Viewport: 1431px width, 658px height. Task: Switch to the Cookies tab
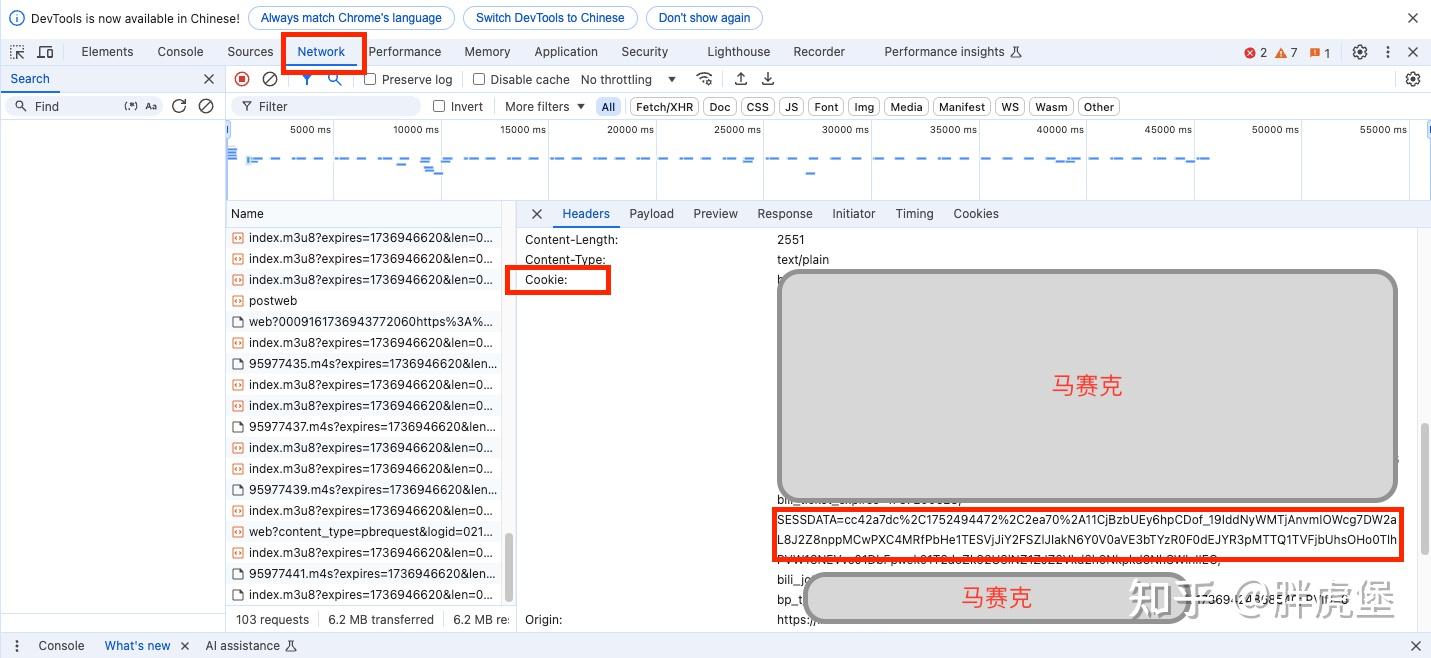975,213
